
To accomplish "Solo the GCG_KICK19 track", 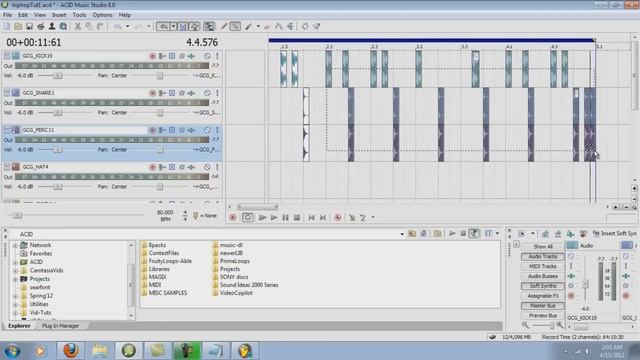I will 217,56.
